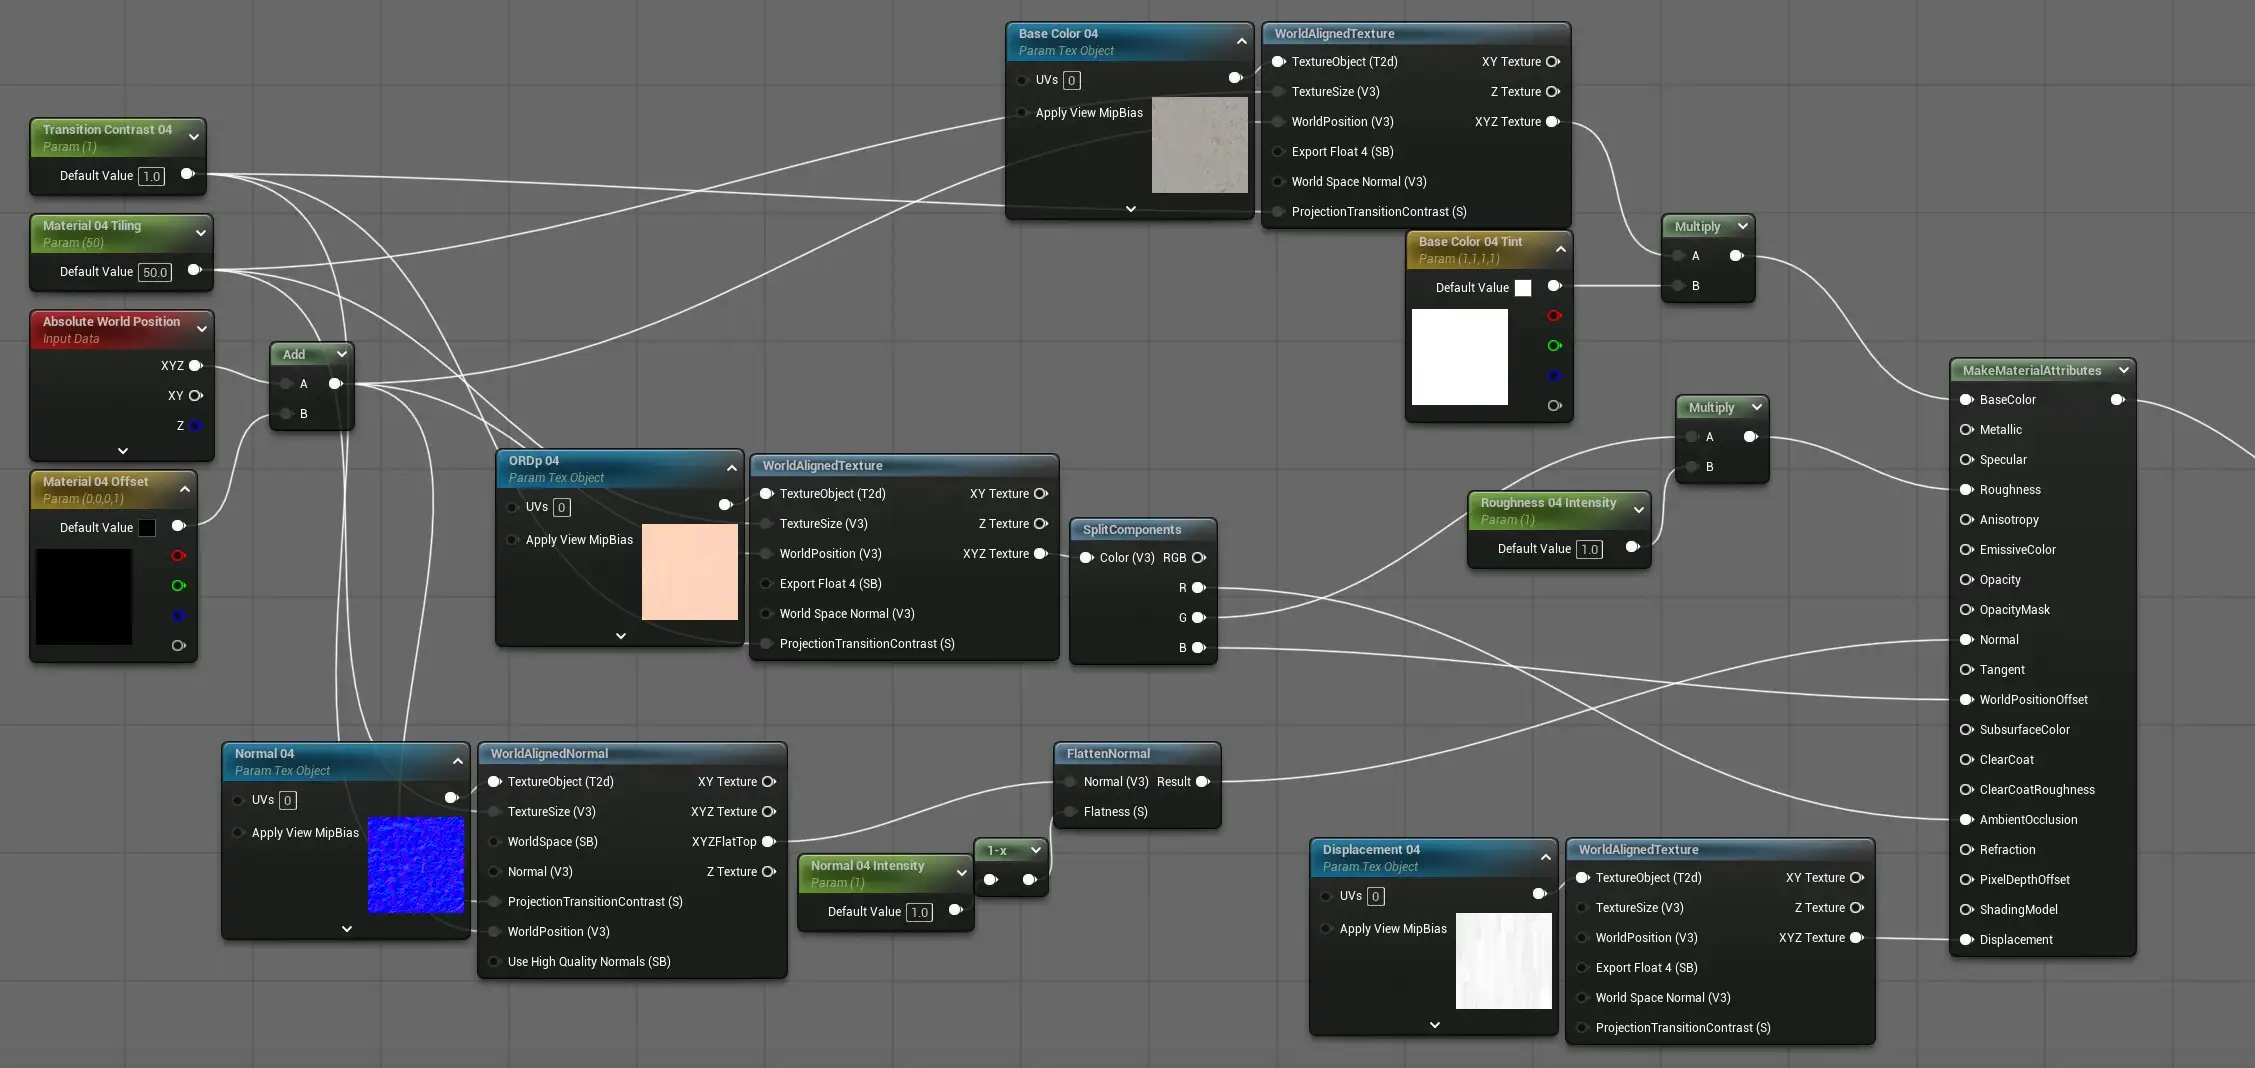
Task: Click the Roughness input pin on MakeMaterialAttributes
Action: point(1966,490)
